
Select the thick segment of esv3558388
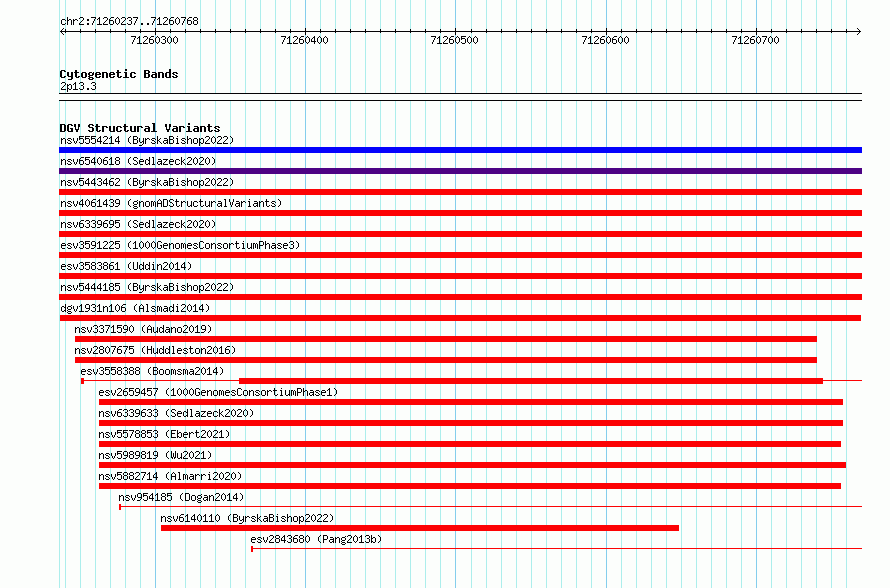(x=531, y=381)
